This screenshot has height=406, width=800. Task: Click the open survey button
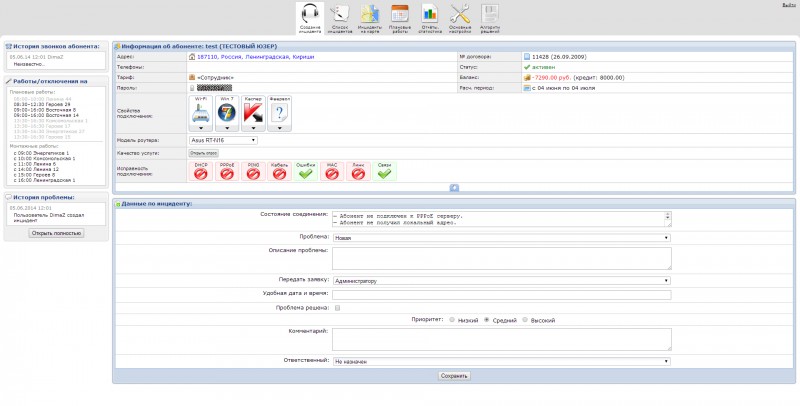[204, 153]
